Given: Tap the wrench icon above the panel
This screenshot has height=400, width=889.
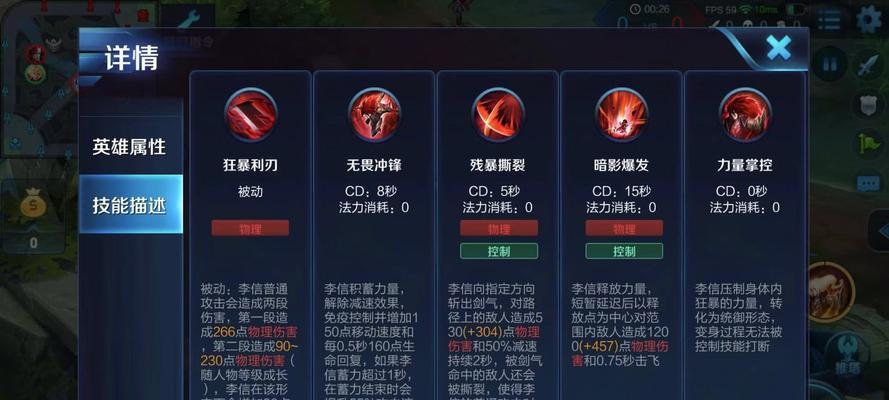Looking at the screenshot, I should coord(188,19).
